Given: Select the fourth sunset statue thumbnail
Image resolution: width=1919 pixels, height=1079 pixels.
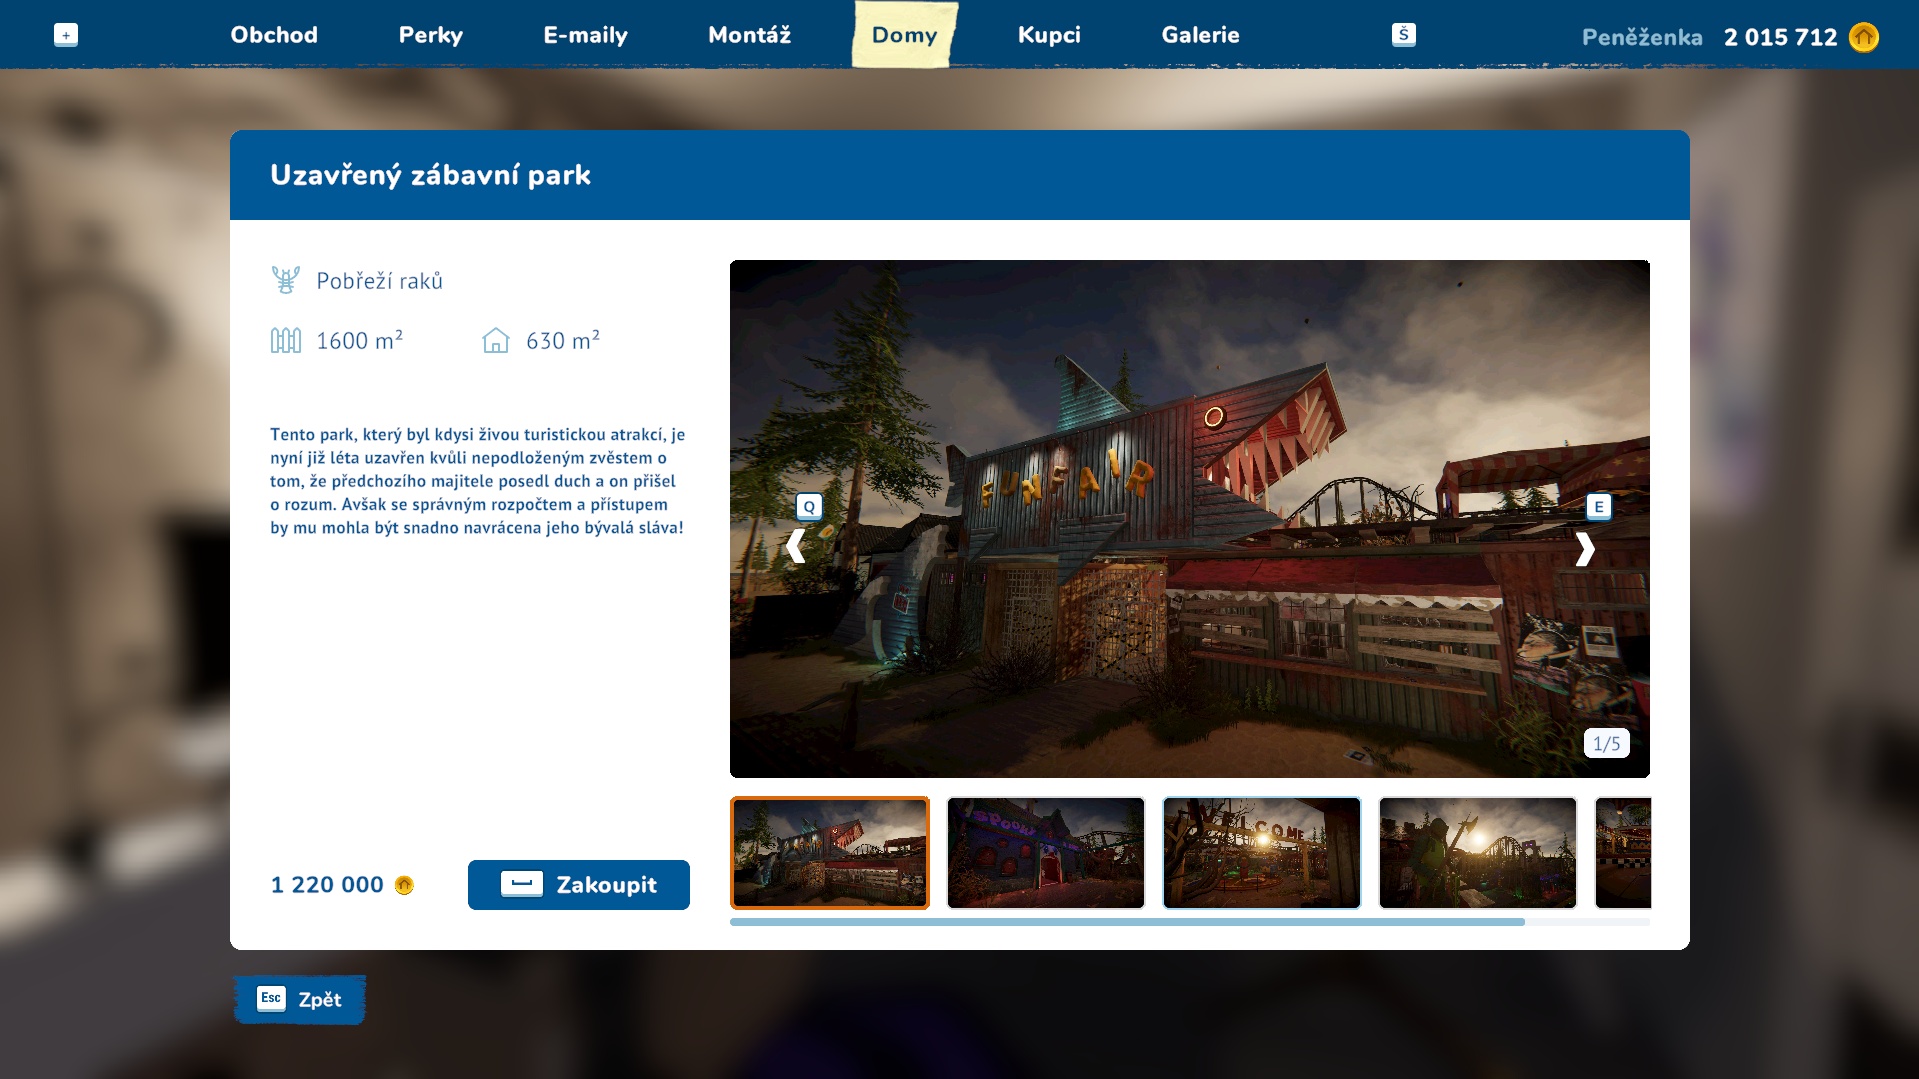Looking at the screenshot, I should 1477,853.
